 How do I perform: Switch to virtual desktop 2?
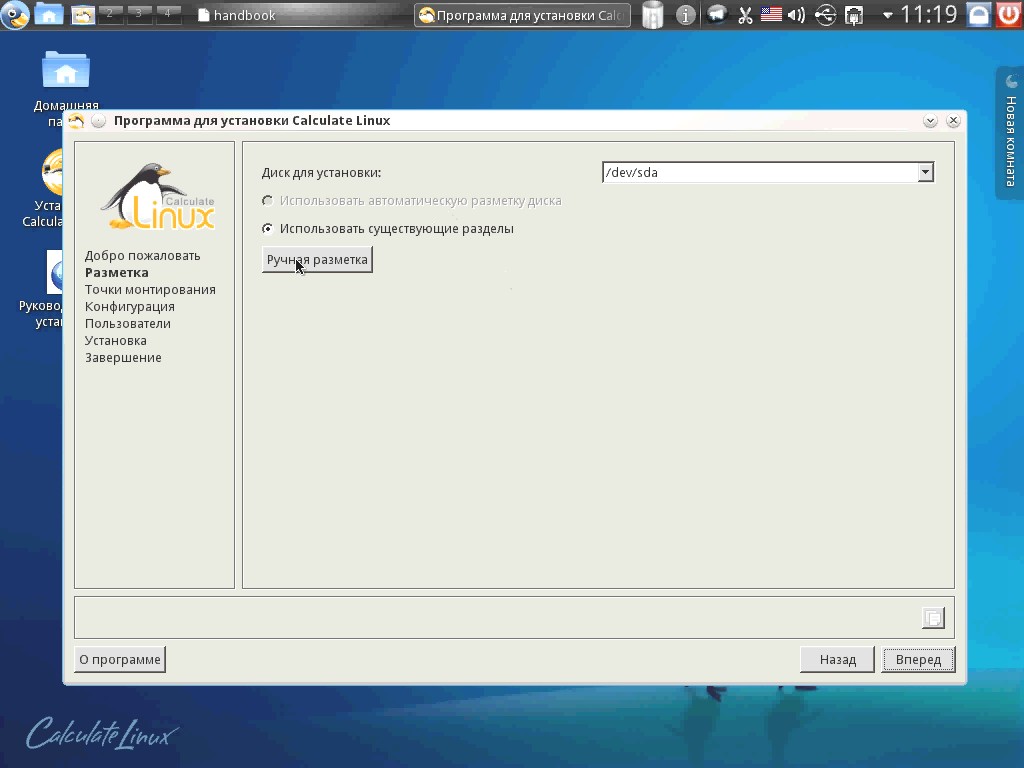(x=110, y=14)
